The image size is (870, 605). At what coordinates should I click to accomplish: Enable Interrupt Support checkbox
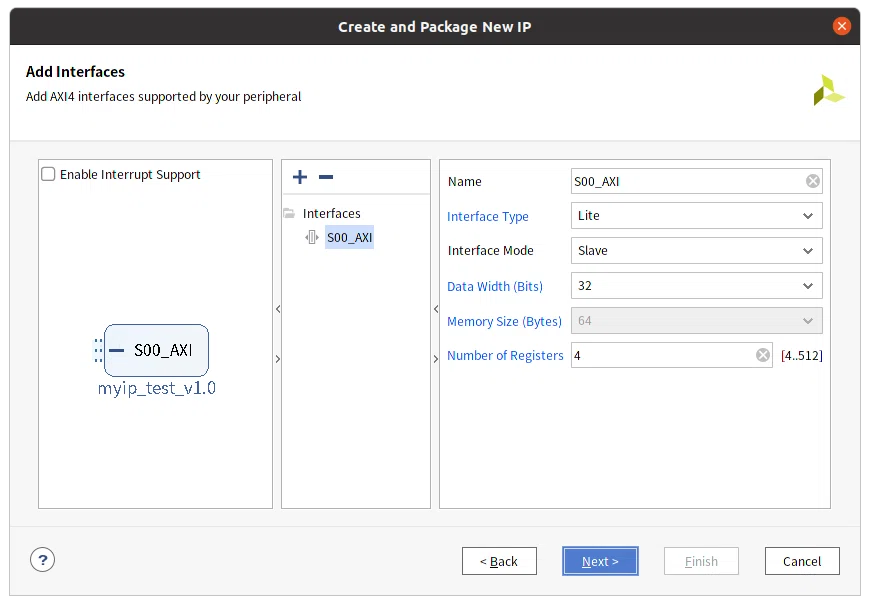48,174
